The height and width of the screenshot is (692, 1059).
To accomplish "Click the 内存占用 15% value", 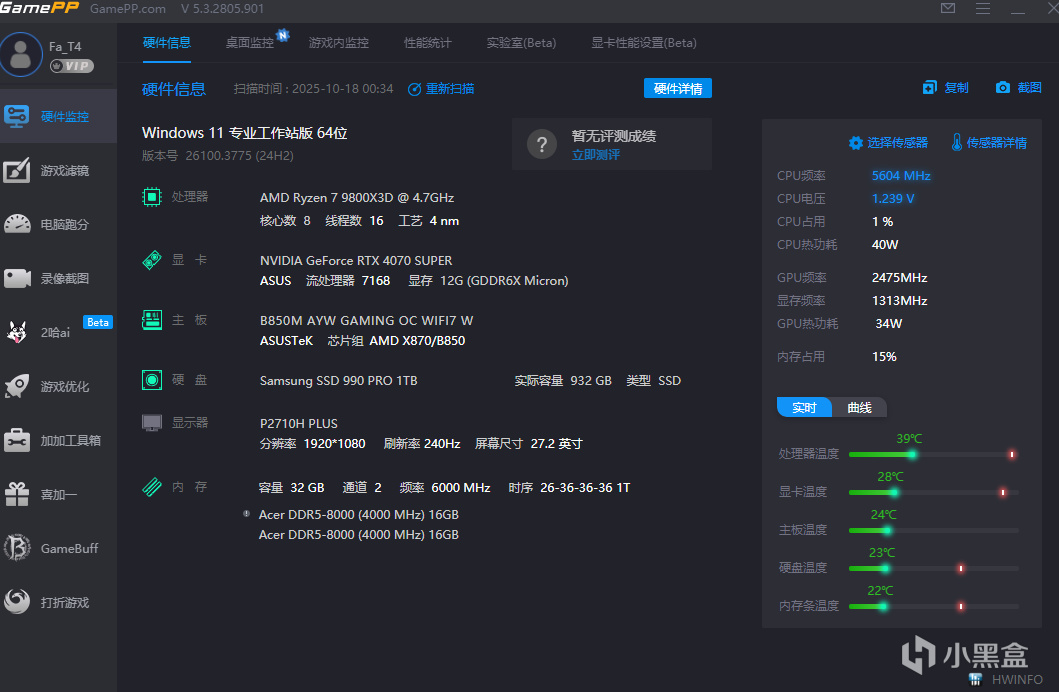I will (x=884, y=356).
